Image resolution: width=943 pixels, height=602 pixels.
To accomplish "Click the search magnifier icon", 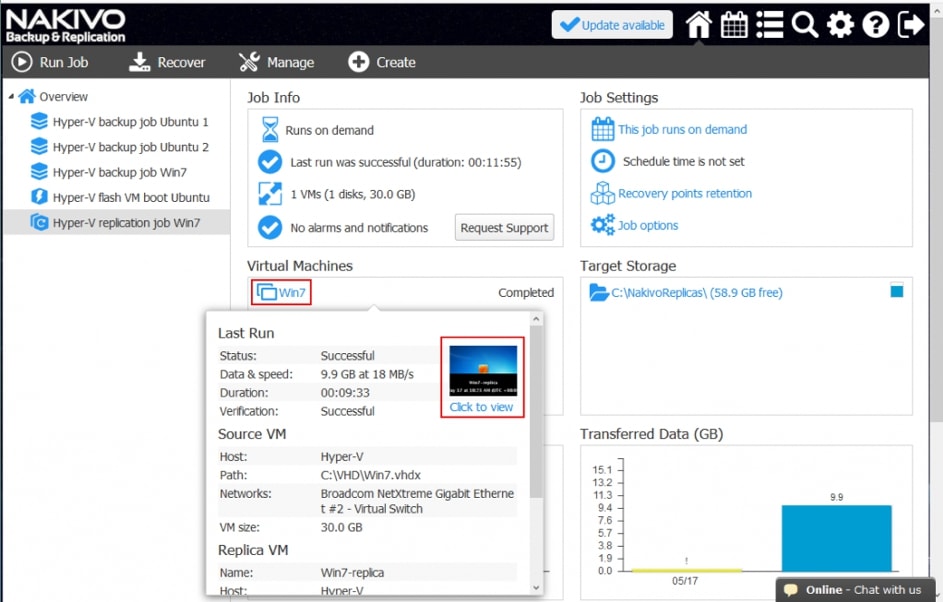I will pyautogui.click(x=805, y=25).
